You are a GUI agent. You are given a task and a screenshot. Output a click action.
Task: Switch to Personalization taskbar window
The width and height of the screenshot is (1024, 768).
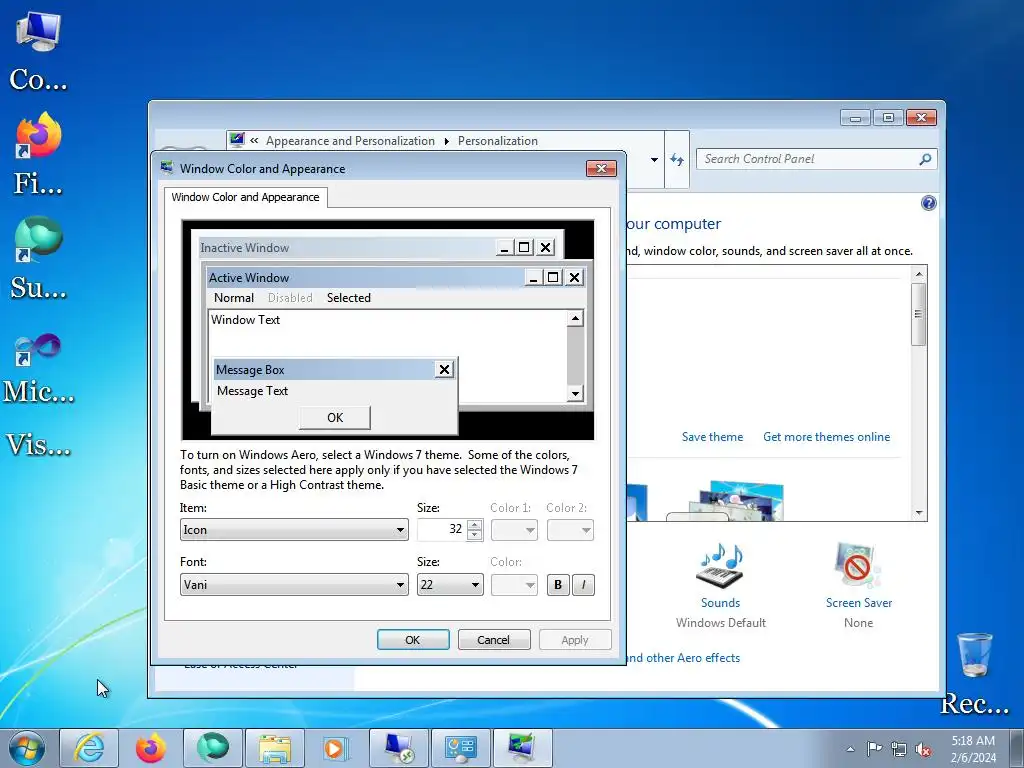coord(522,748)
